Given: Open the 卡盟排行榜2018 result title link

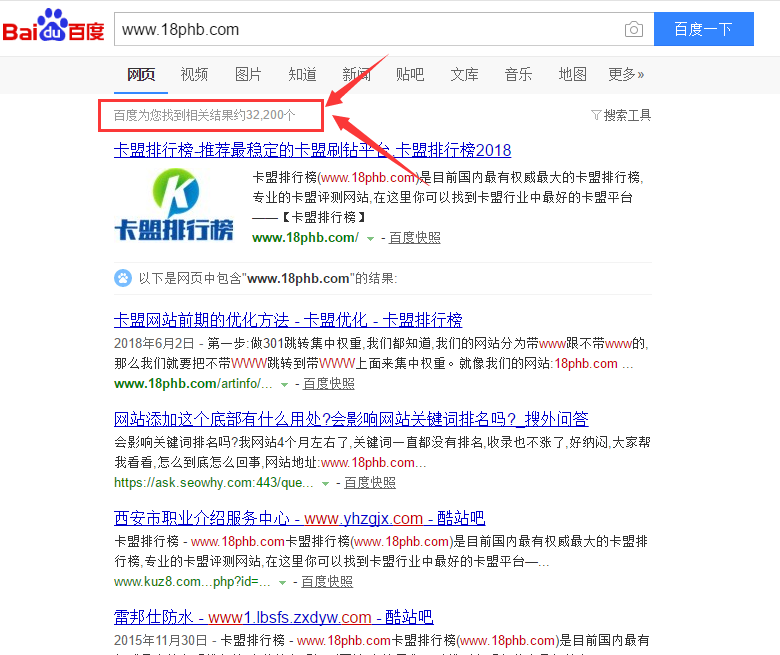Looking at the screenshot, I should 312,150.
